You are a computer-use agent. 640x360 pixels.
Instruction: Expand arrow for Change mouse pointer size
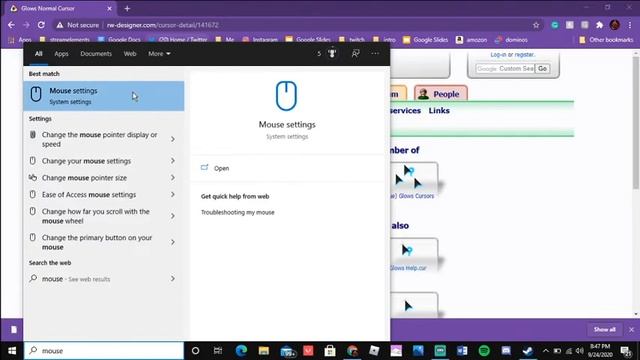pos(173,178)
